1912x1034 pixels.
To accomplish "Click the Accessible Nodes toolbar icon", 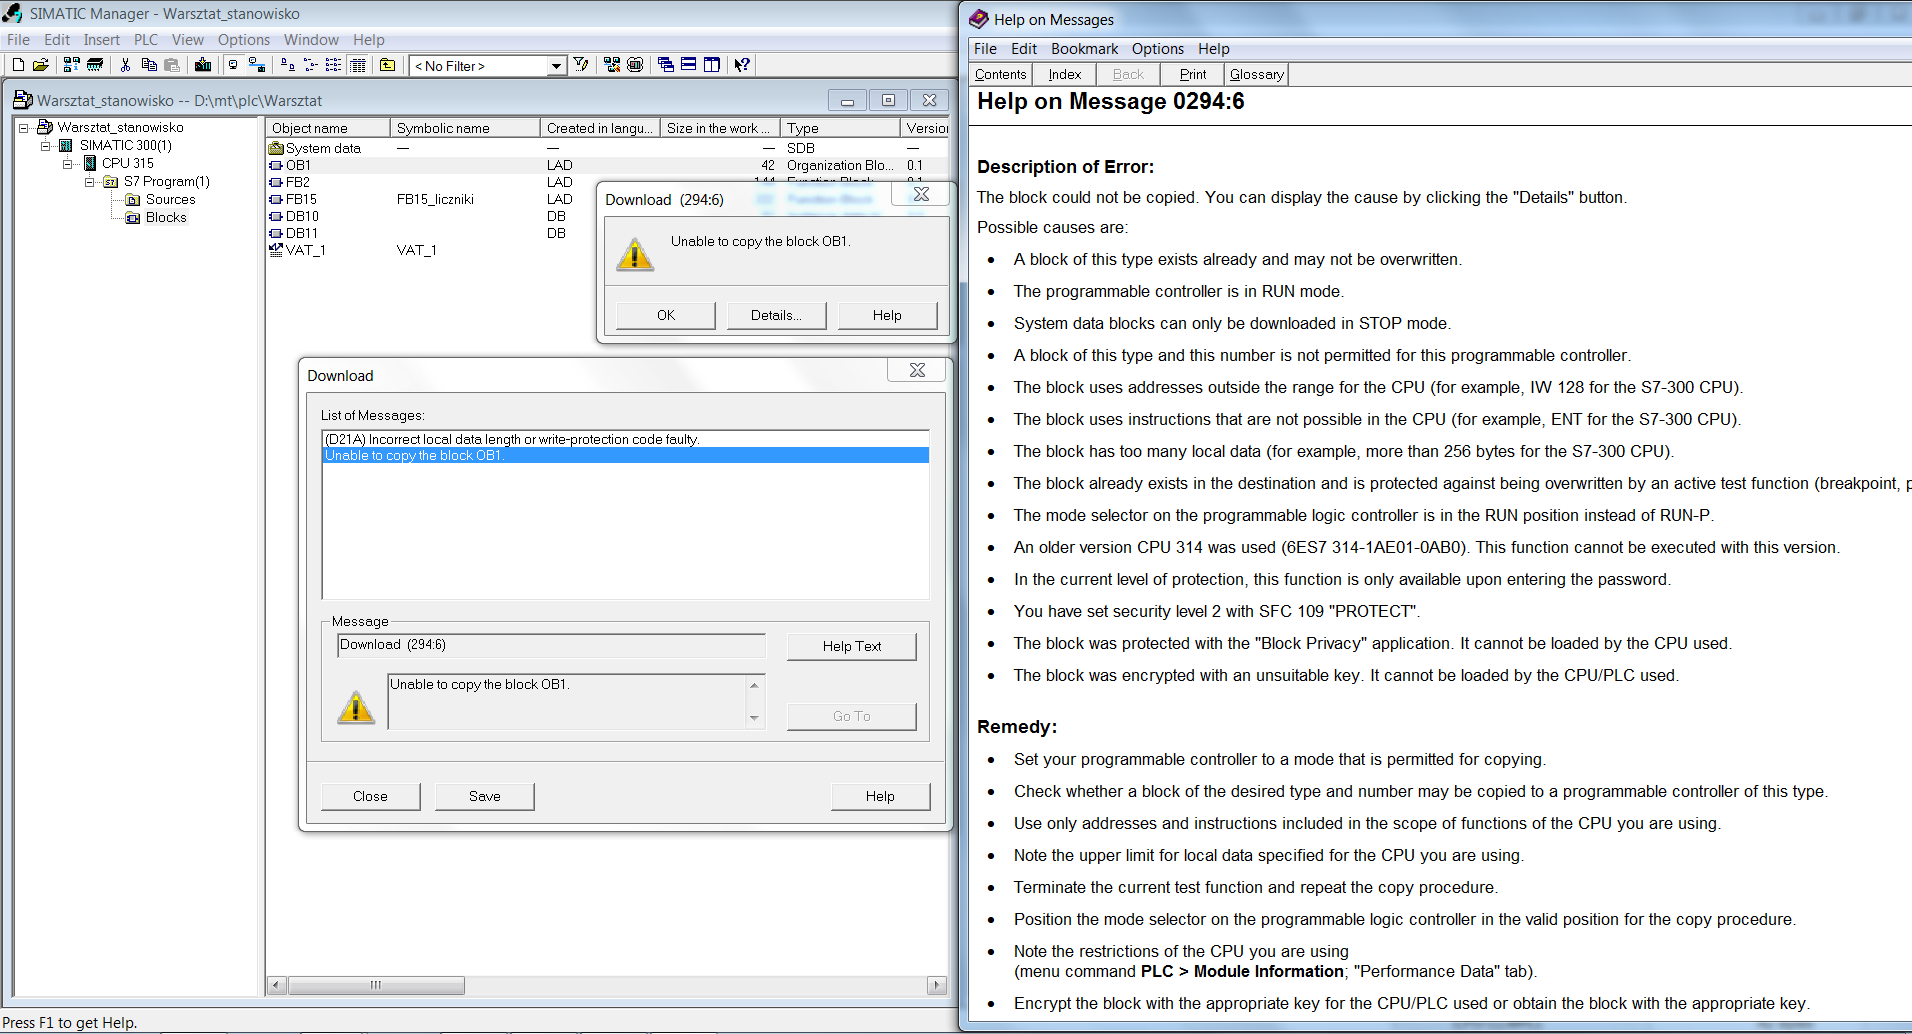I will pyautogui.click(x=71, y=65).
